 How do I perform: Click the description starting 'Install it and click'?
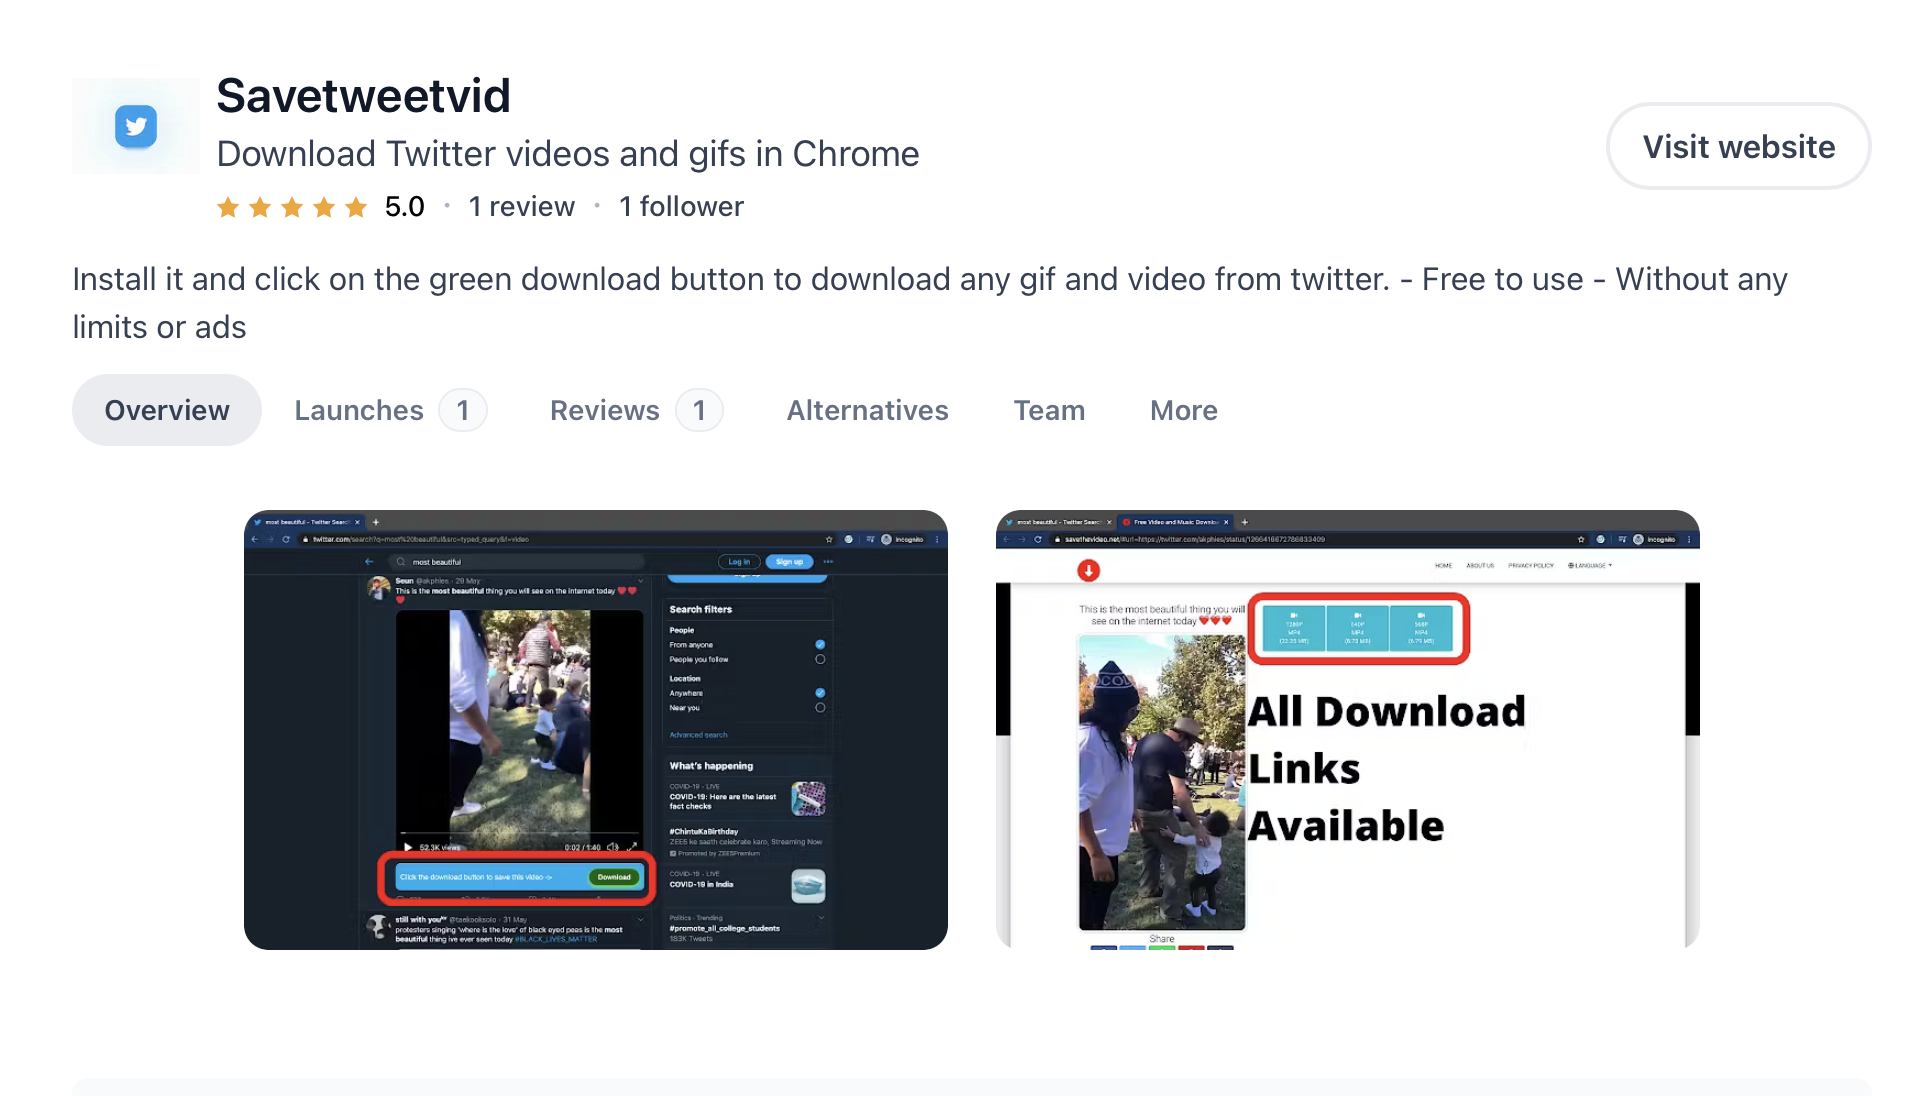(930, 303)
